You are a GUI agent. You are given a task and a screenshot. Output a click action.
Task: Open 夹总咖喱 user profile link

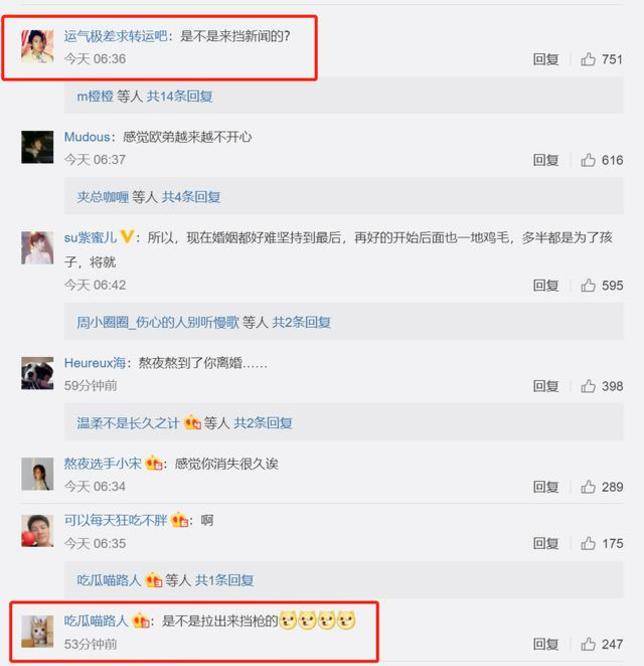click(102, 197)
